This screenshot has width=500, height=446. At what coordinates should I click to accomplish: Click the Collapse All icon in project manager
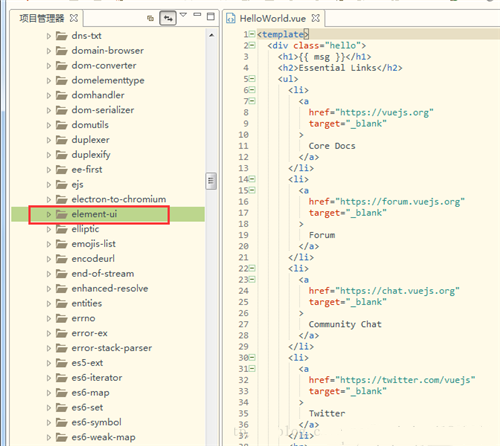[150, 18]
